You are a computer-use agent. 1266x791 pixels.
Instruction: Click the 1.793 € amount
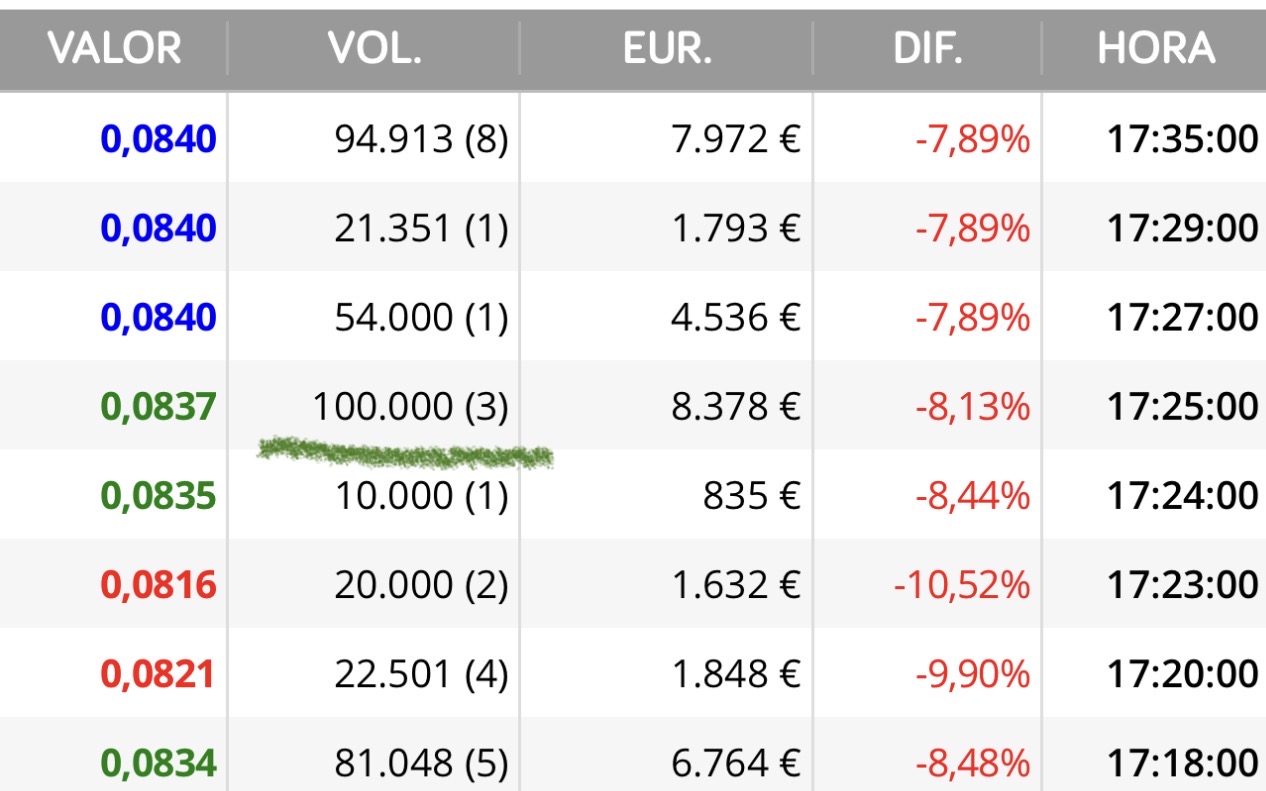click(736, 228)
